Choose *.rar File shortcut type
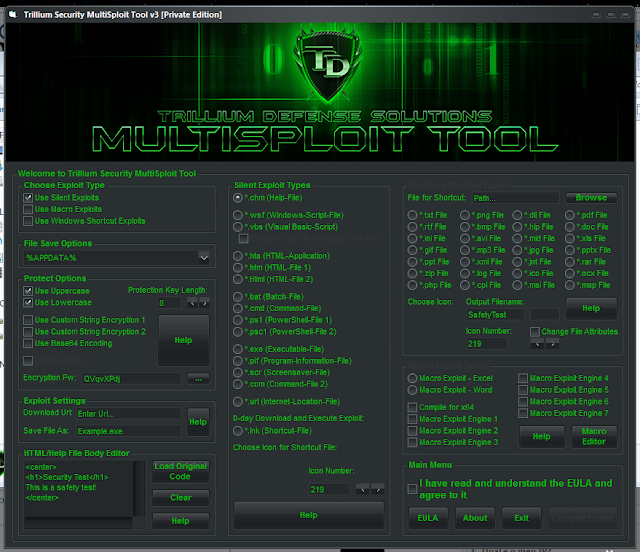 [570, 262]
